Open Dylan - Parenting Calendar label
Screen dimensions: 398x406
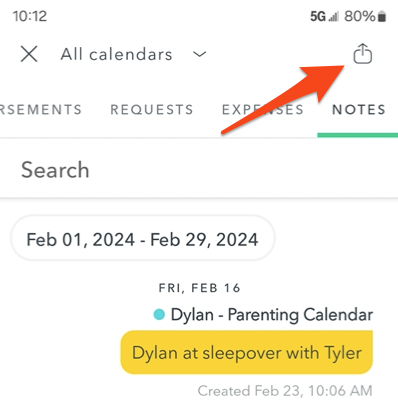(x=272, y=315)
